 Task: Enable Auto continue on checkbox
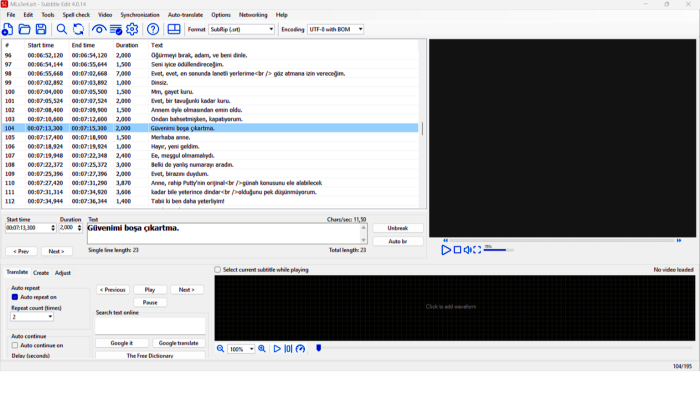point(15,345)
